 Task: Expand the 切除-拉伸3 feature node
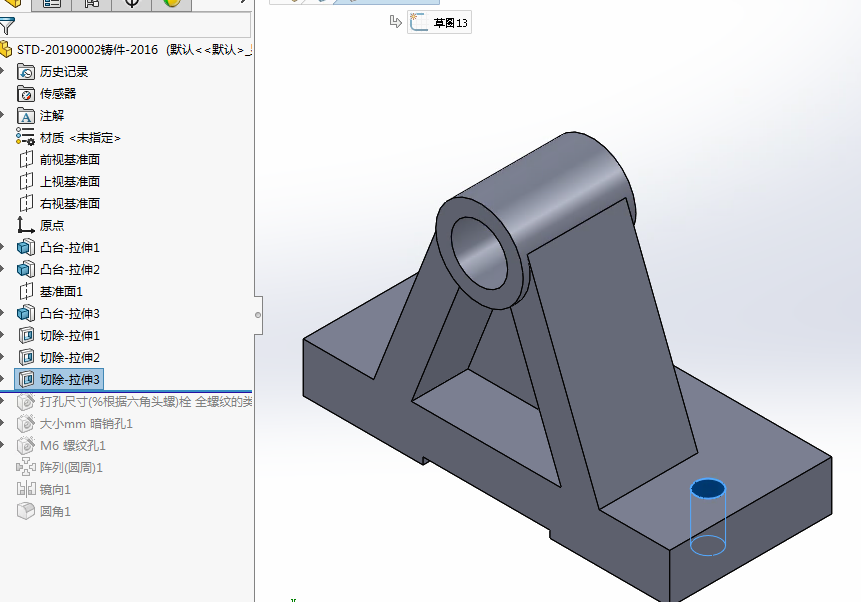coord(2,378)
